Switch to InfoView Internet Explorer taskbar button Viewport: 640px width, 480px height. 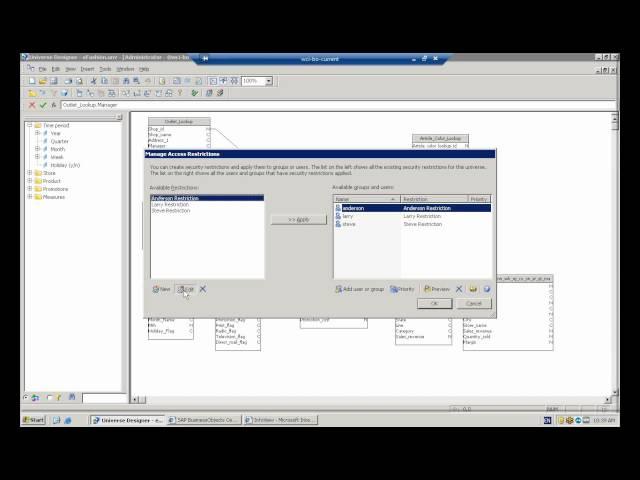tap(280, 420)
